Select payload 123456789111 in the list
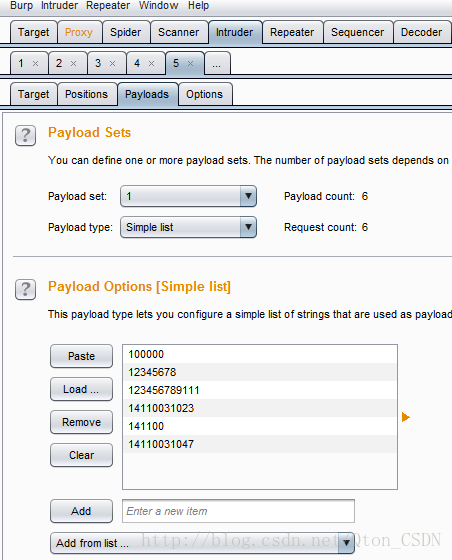 [260, 390]
